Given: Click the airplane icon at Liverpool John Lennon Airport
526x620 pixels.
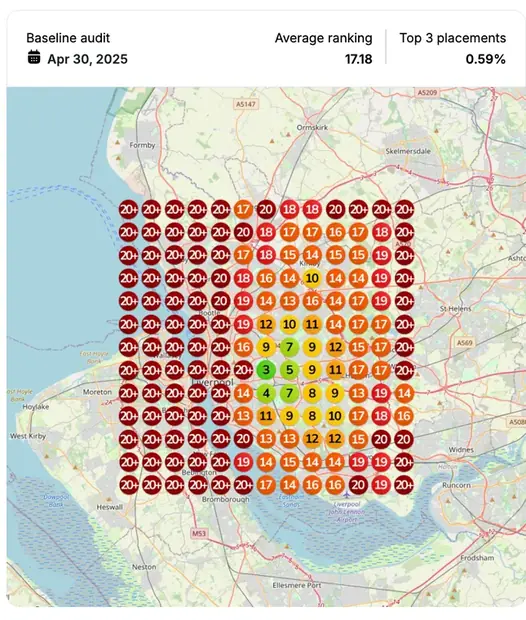Looking at the screenshot, I should pos(346,494).
